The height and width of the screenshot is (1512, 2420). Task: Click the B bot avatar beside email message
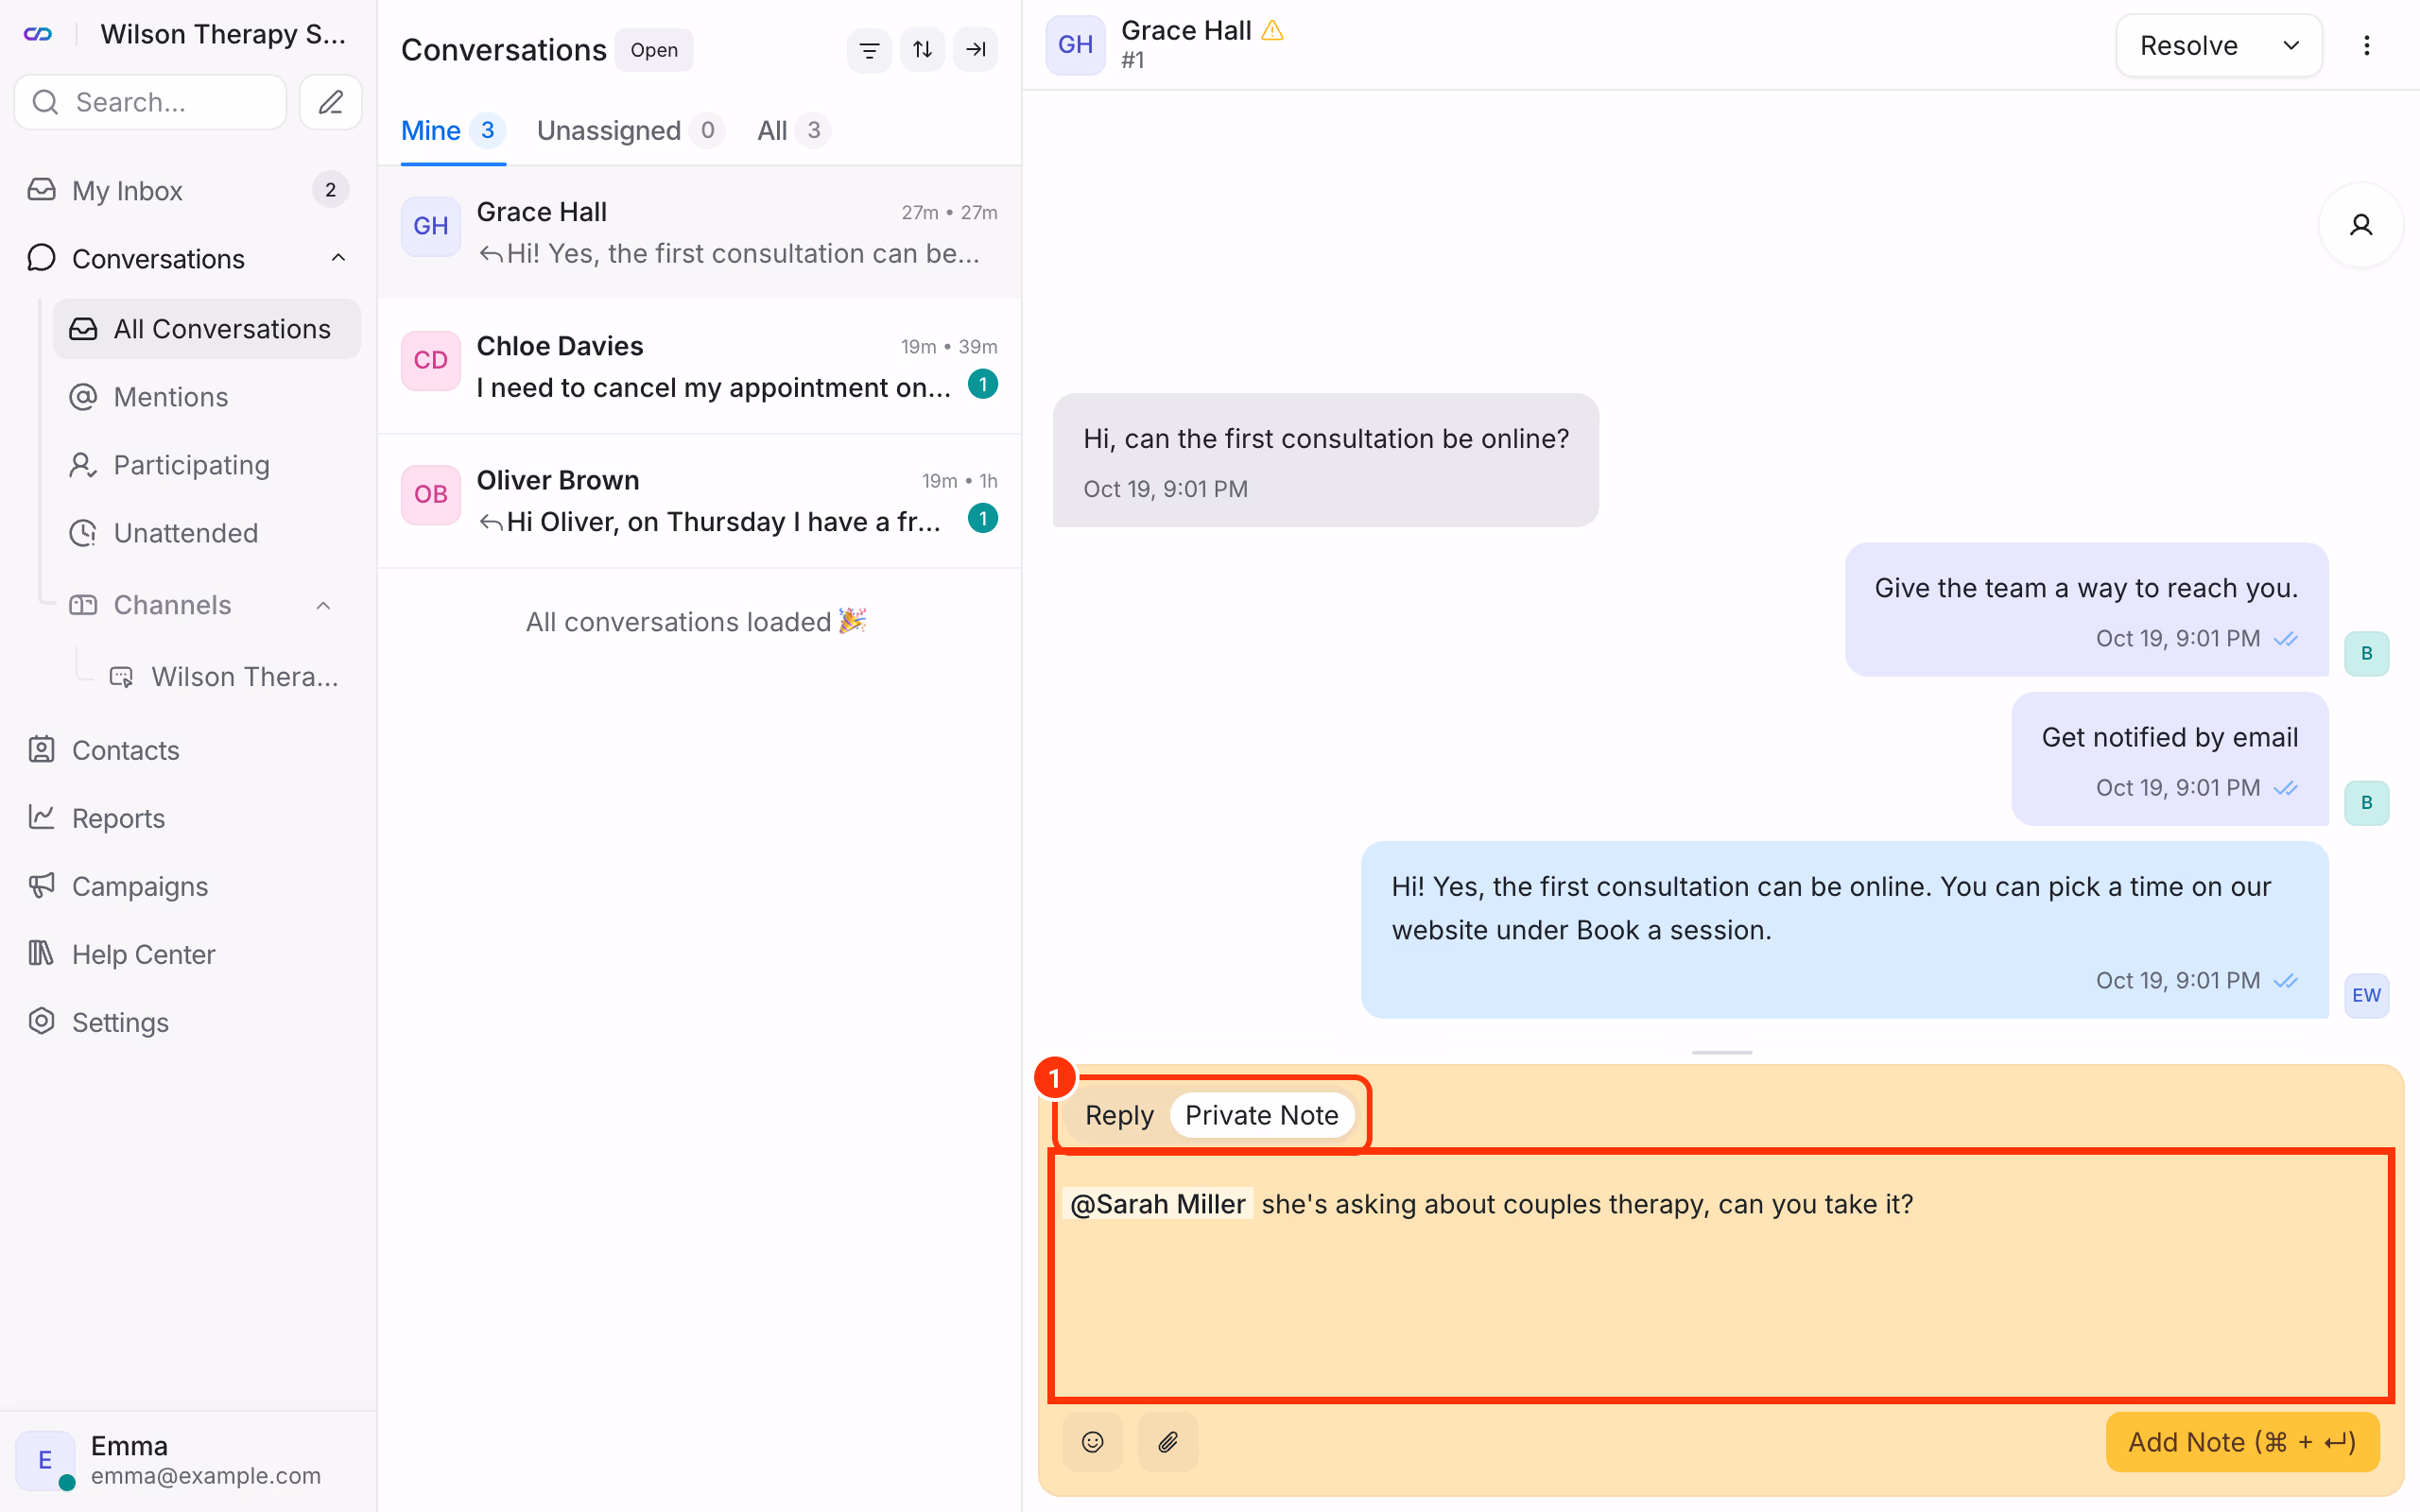click(x=2366, y=802)
